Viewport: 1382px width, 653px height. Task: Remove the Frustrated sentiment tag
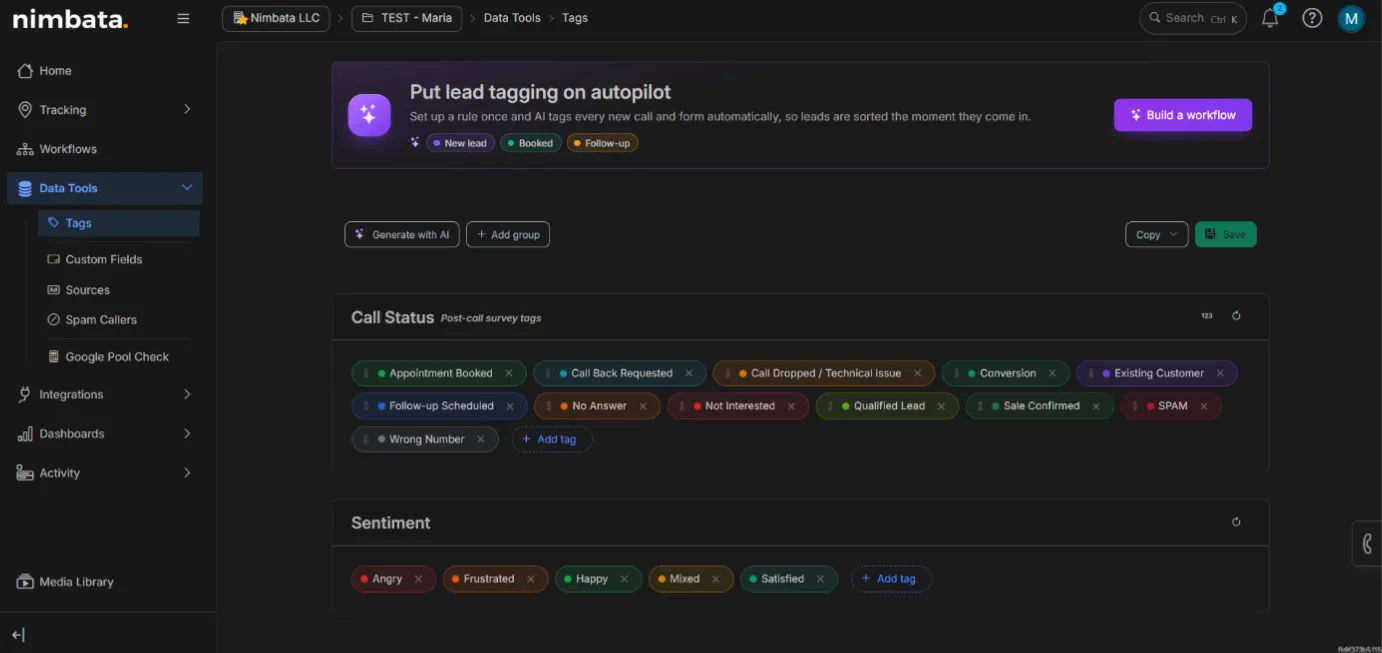[530, 579]
